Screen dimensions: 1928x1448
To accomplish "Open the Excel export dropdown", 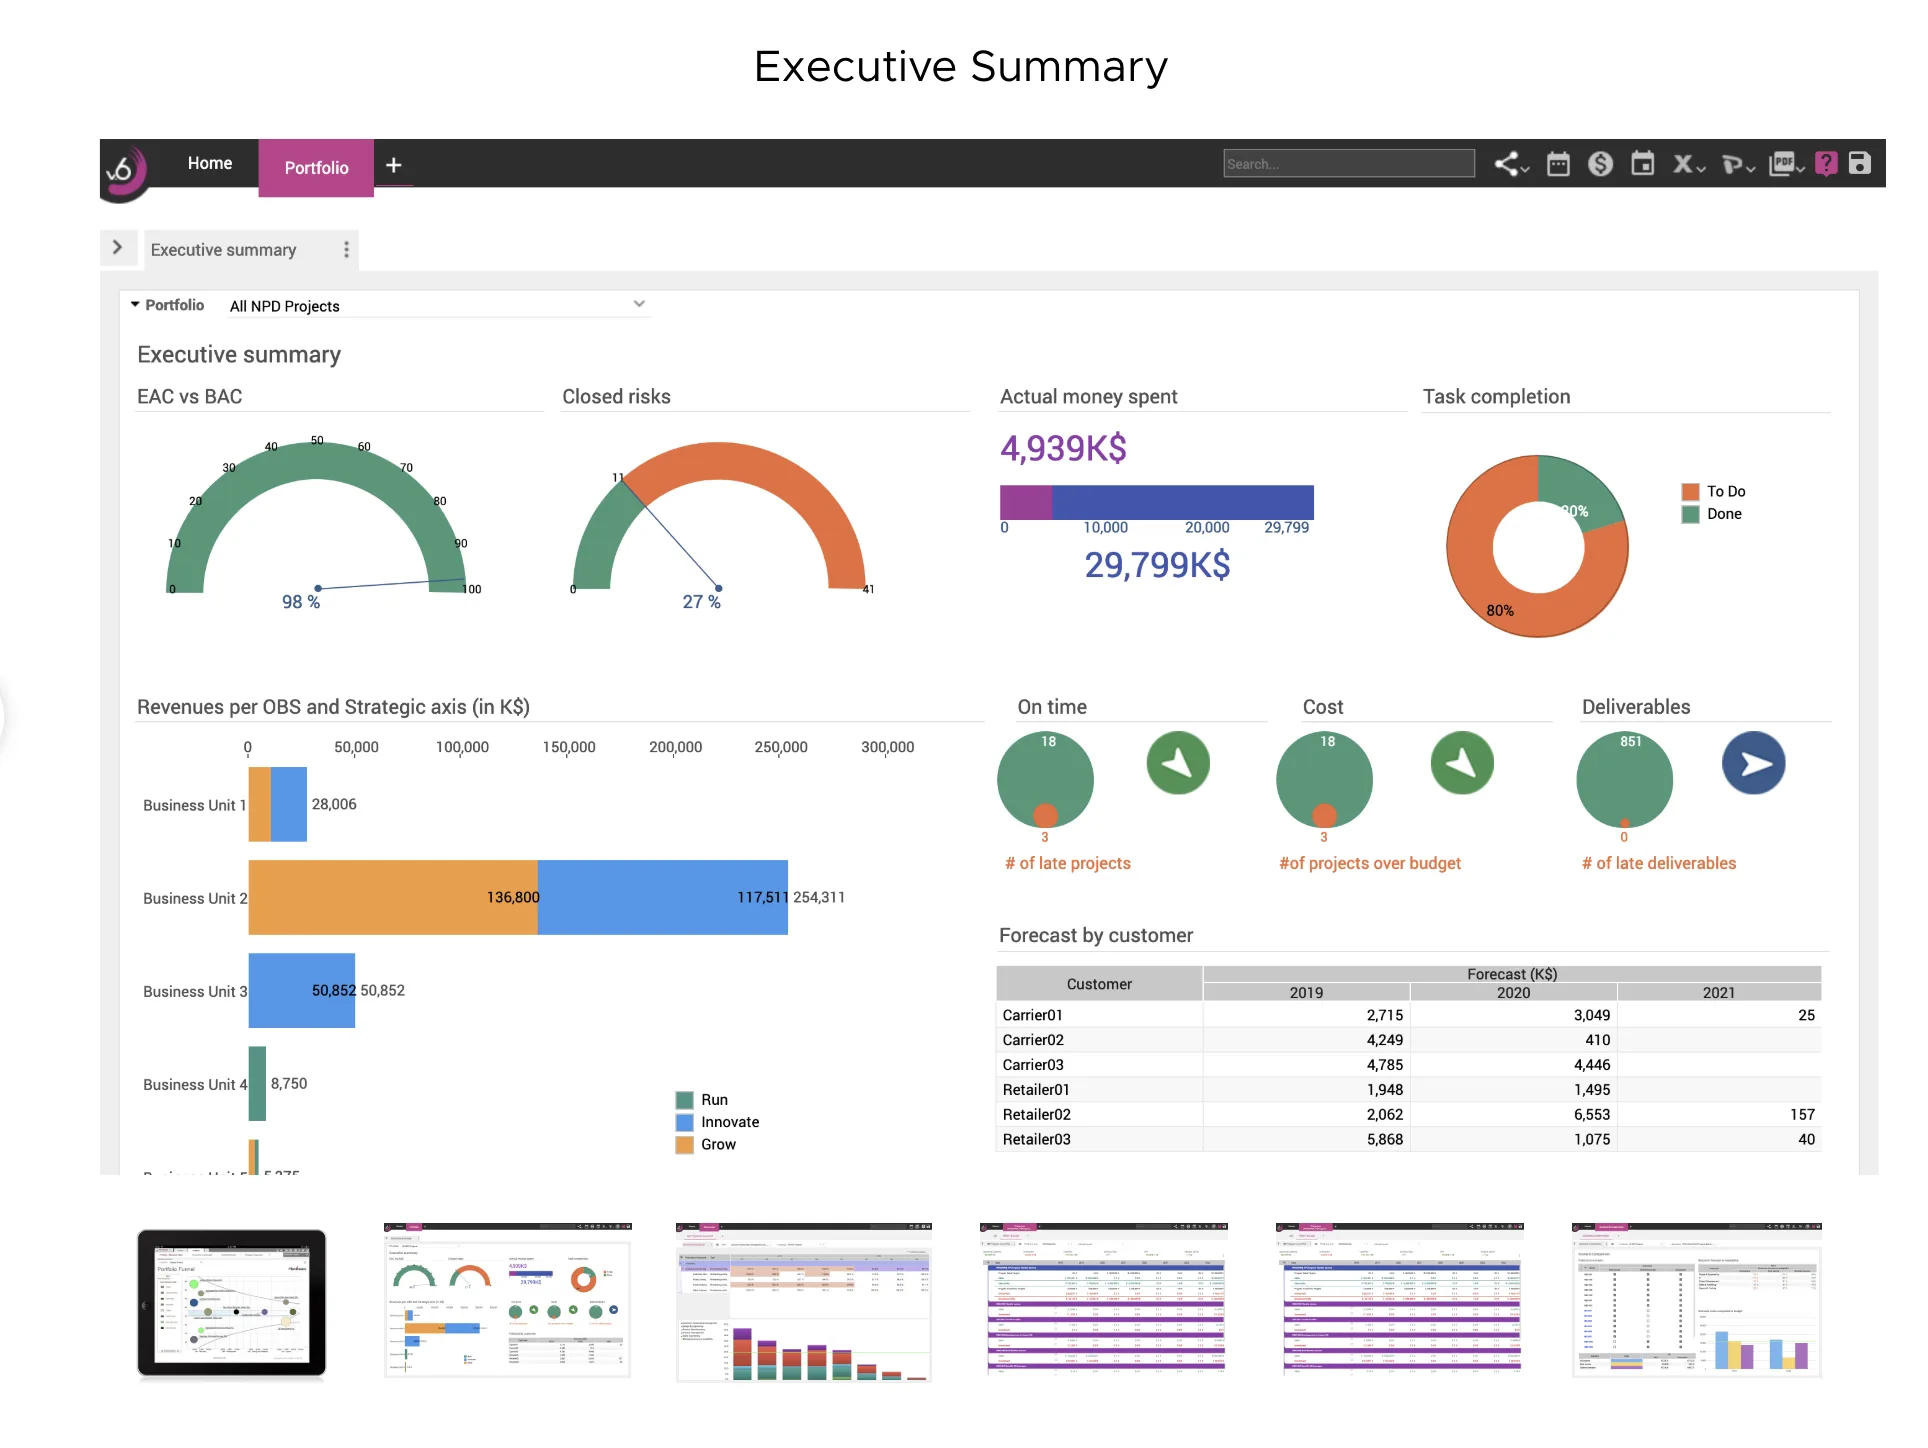I will coord(1689,164).
